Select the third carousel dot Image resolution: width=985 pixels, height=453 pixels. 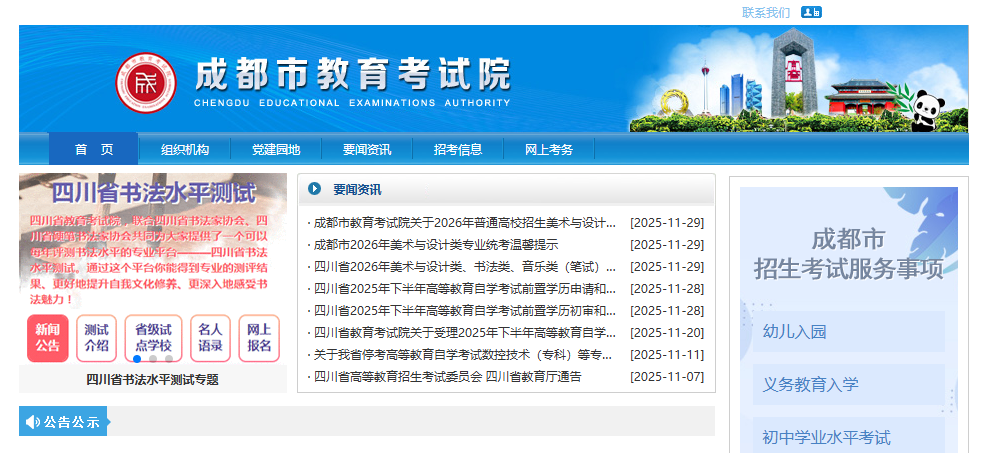pos(168,359)
